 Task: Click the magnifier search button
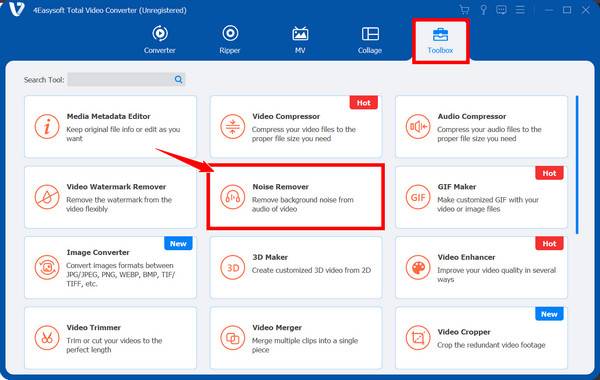pos(178,80)
